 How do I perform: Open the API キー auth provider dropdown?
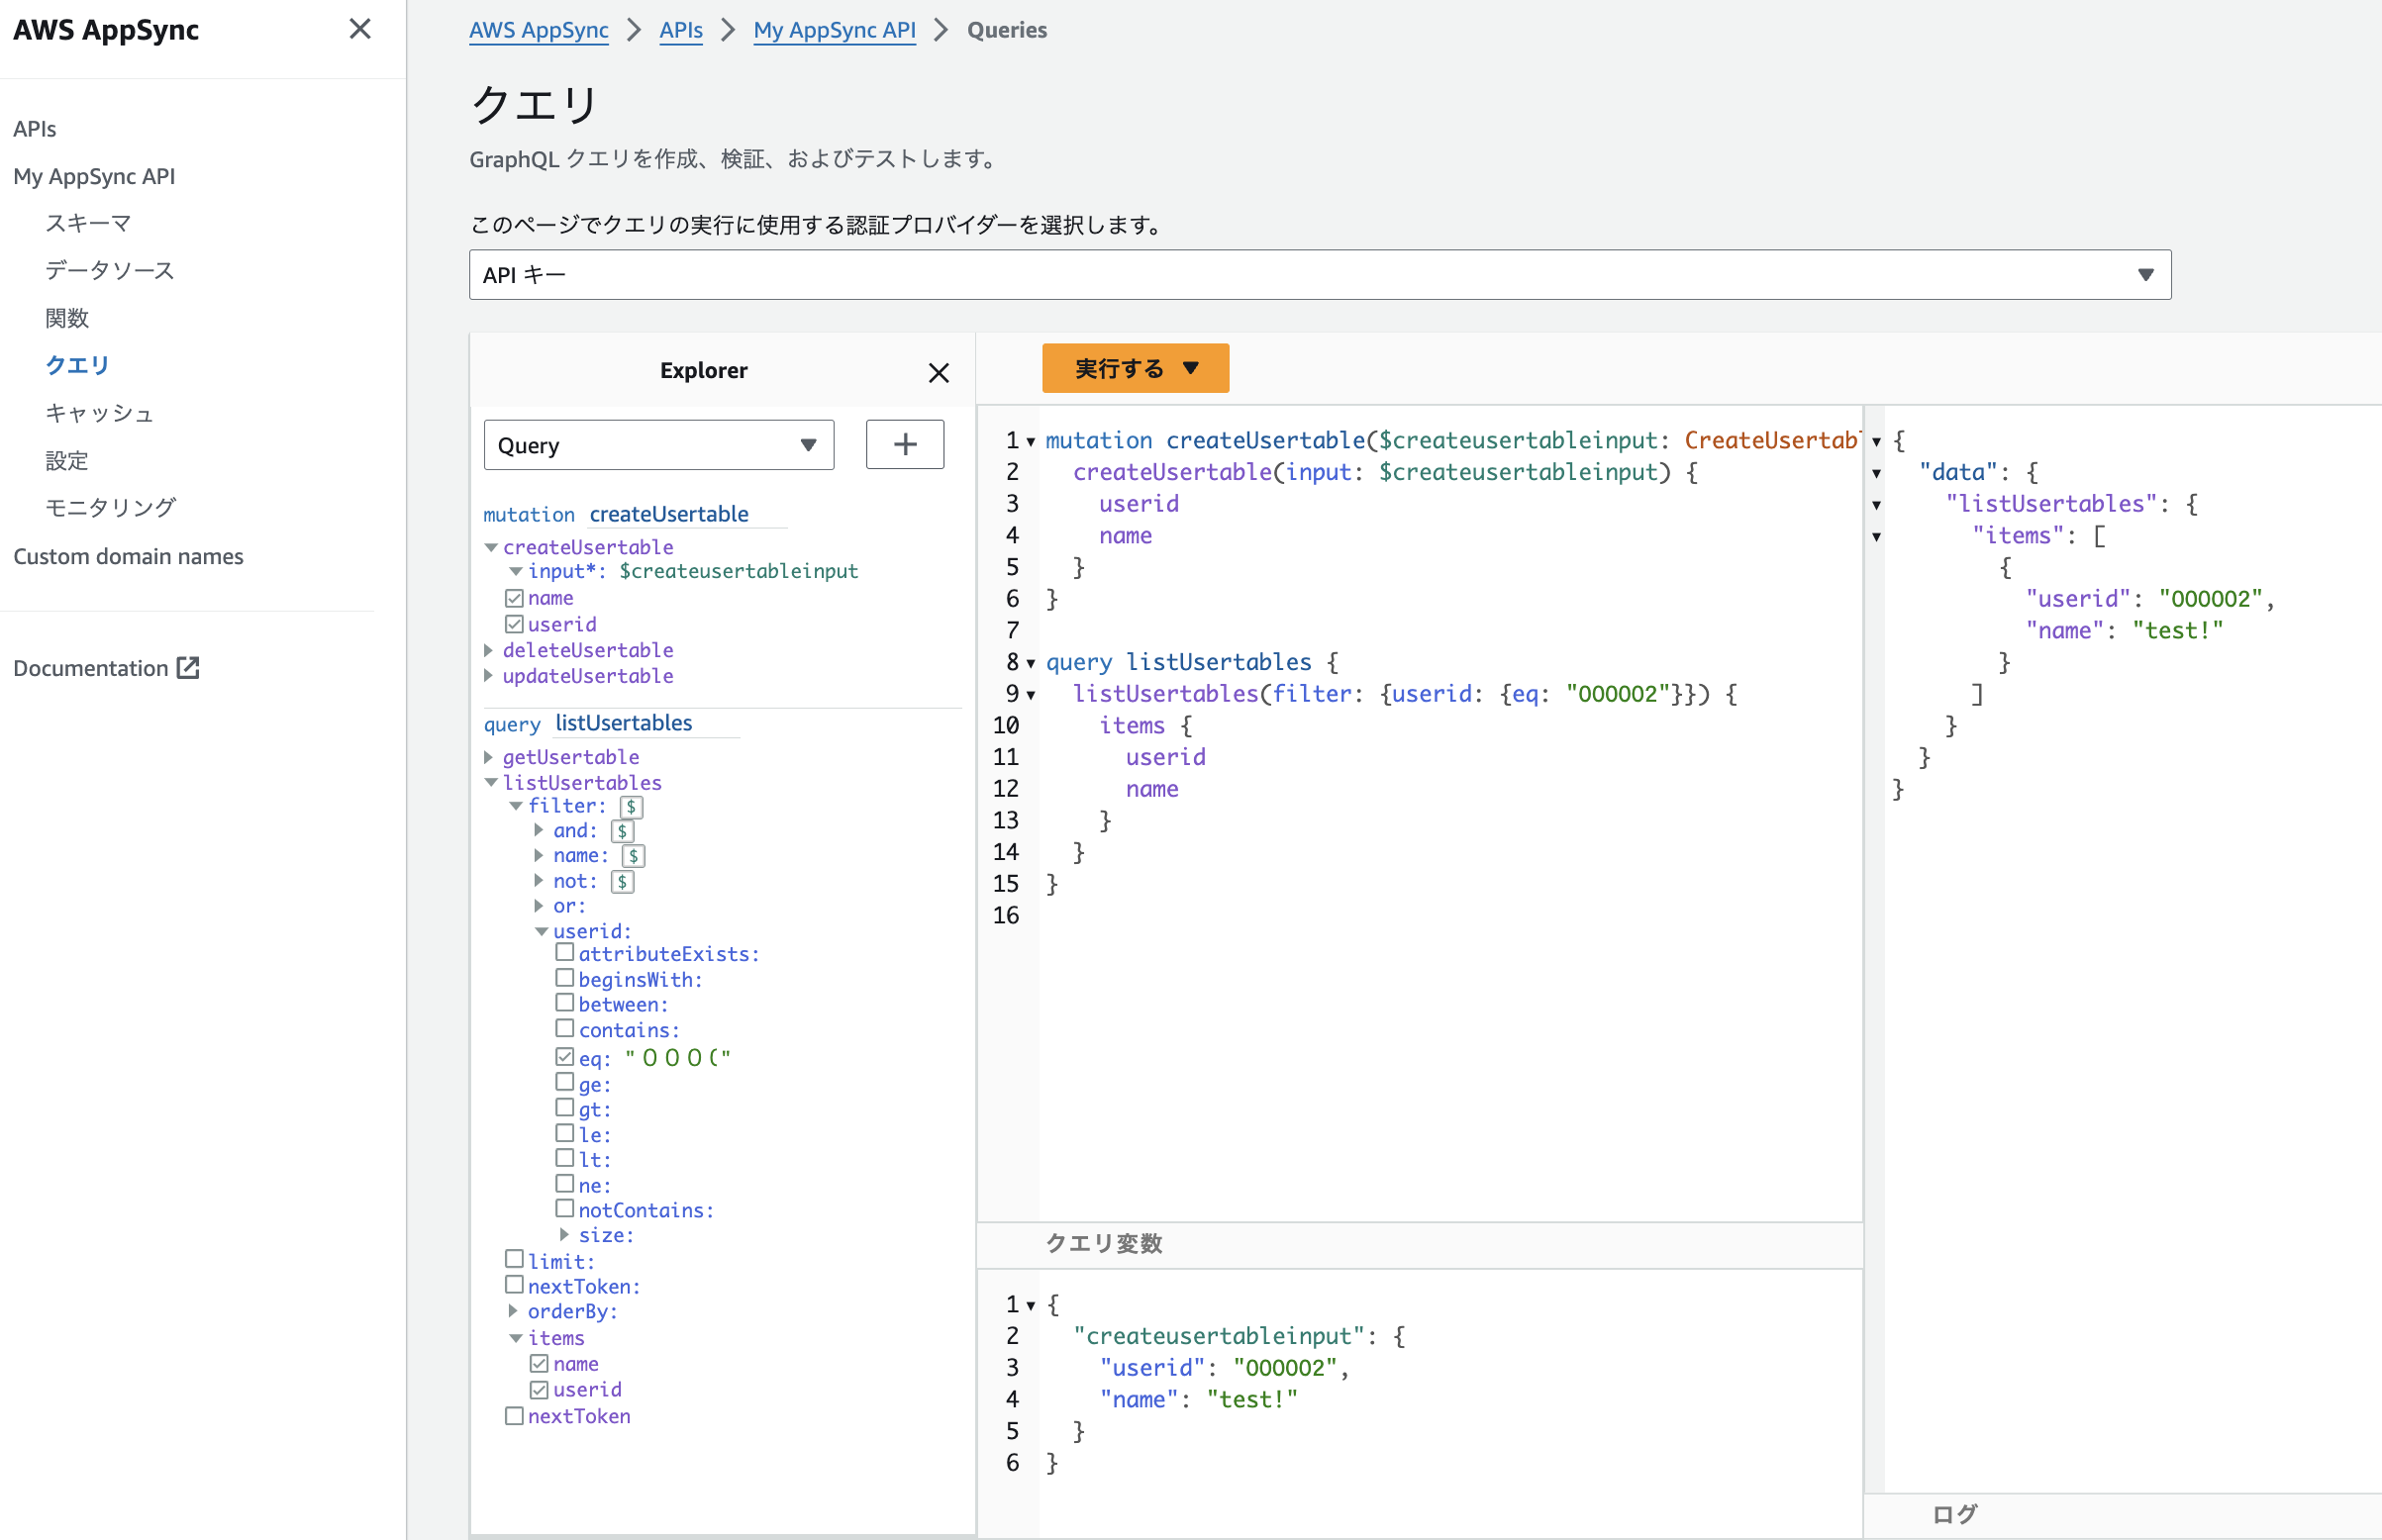(x=1319, y=275)
